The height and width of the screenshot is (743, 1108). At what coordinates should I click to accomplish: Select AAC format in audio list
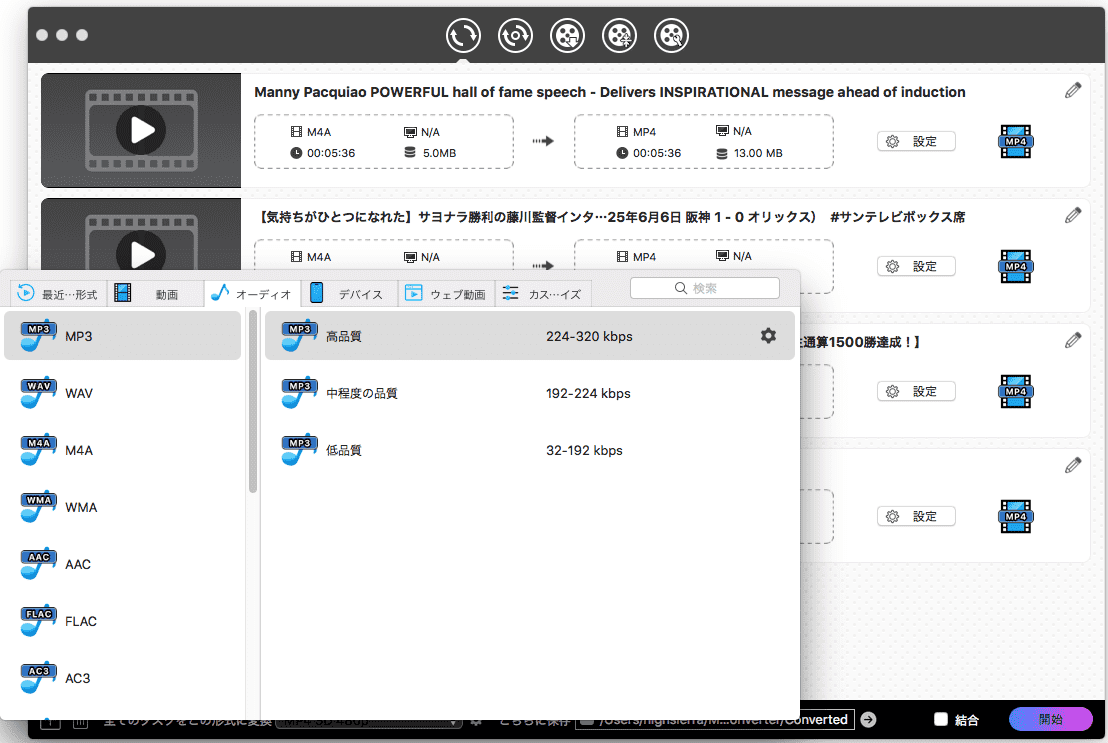pyautogui.click(x=122, y=564)
